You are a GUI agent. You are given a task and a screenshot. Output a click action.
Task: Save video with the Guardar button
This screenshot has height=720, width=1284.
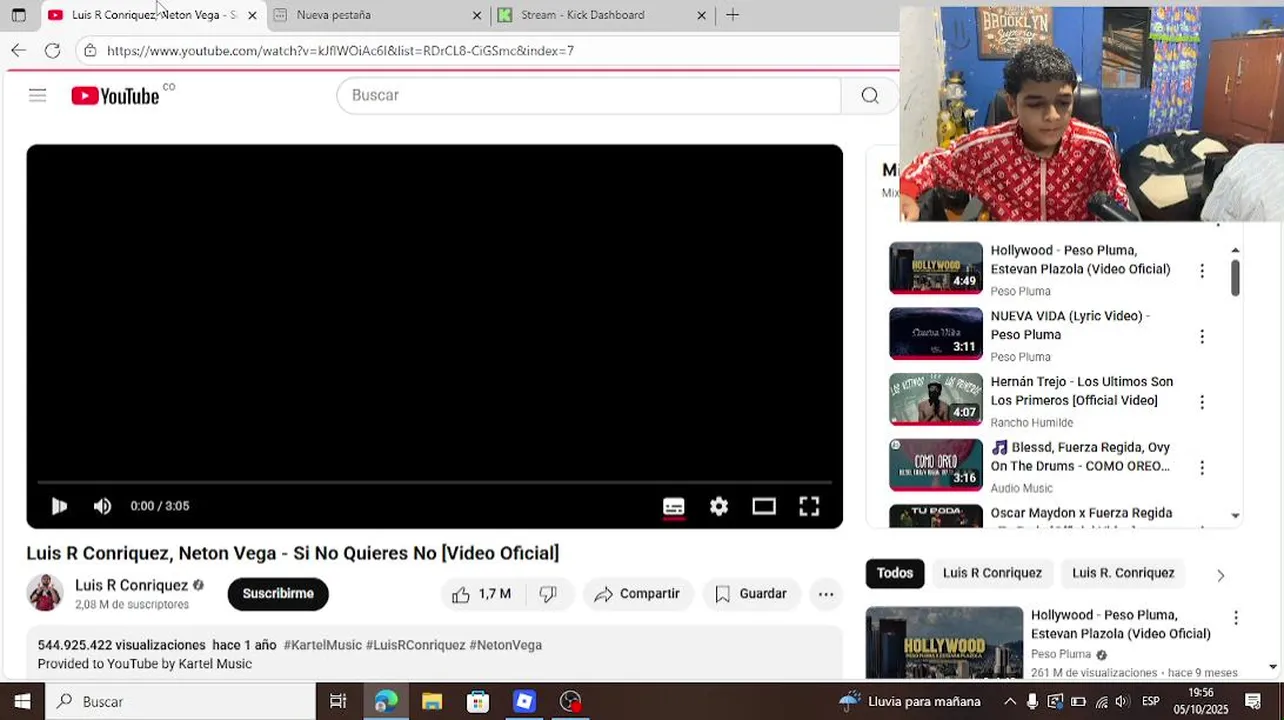click(x=751, y=594)
